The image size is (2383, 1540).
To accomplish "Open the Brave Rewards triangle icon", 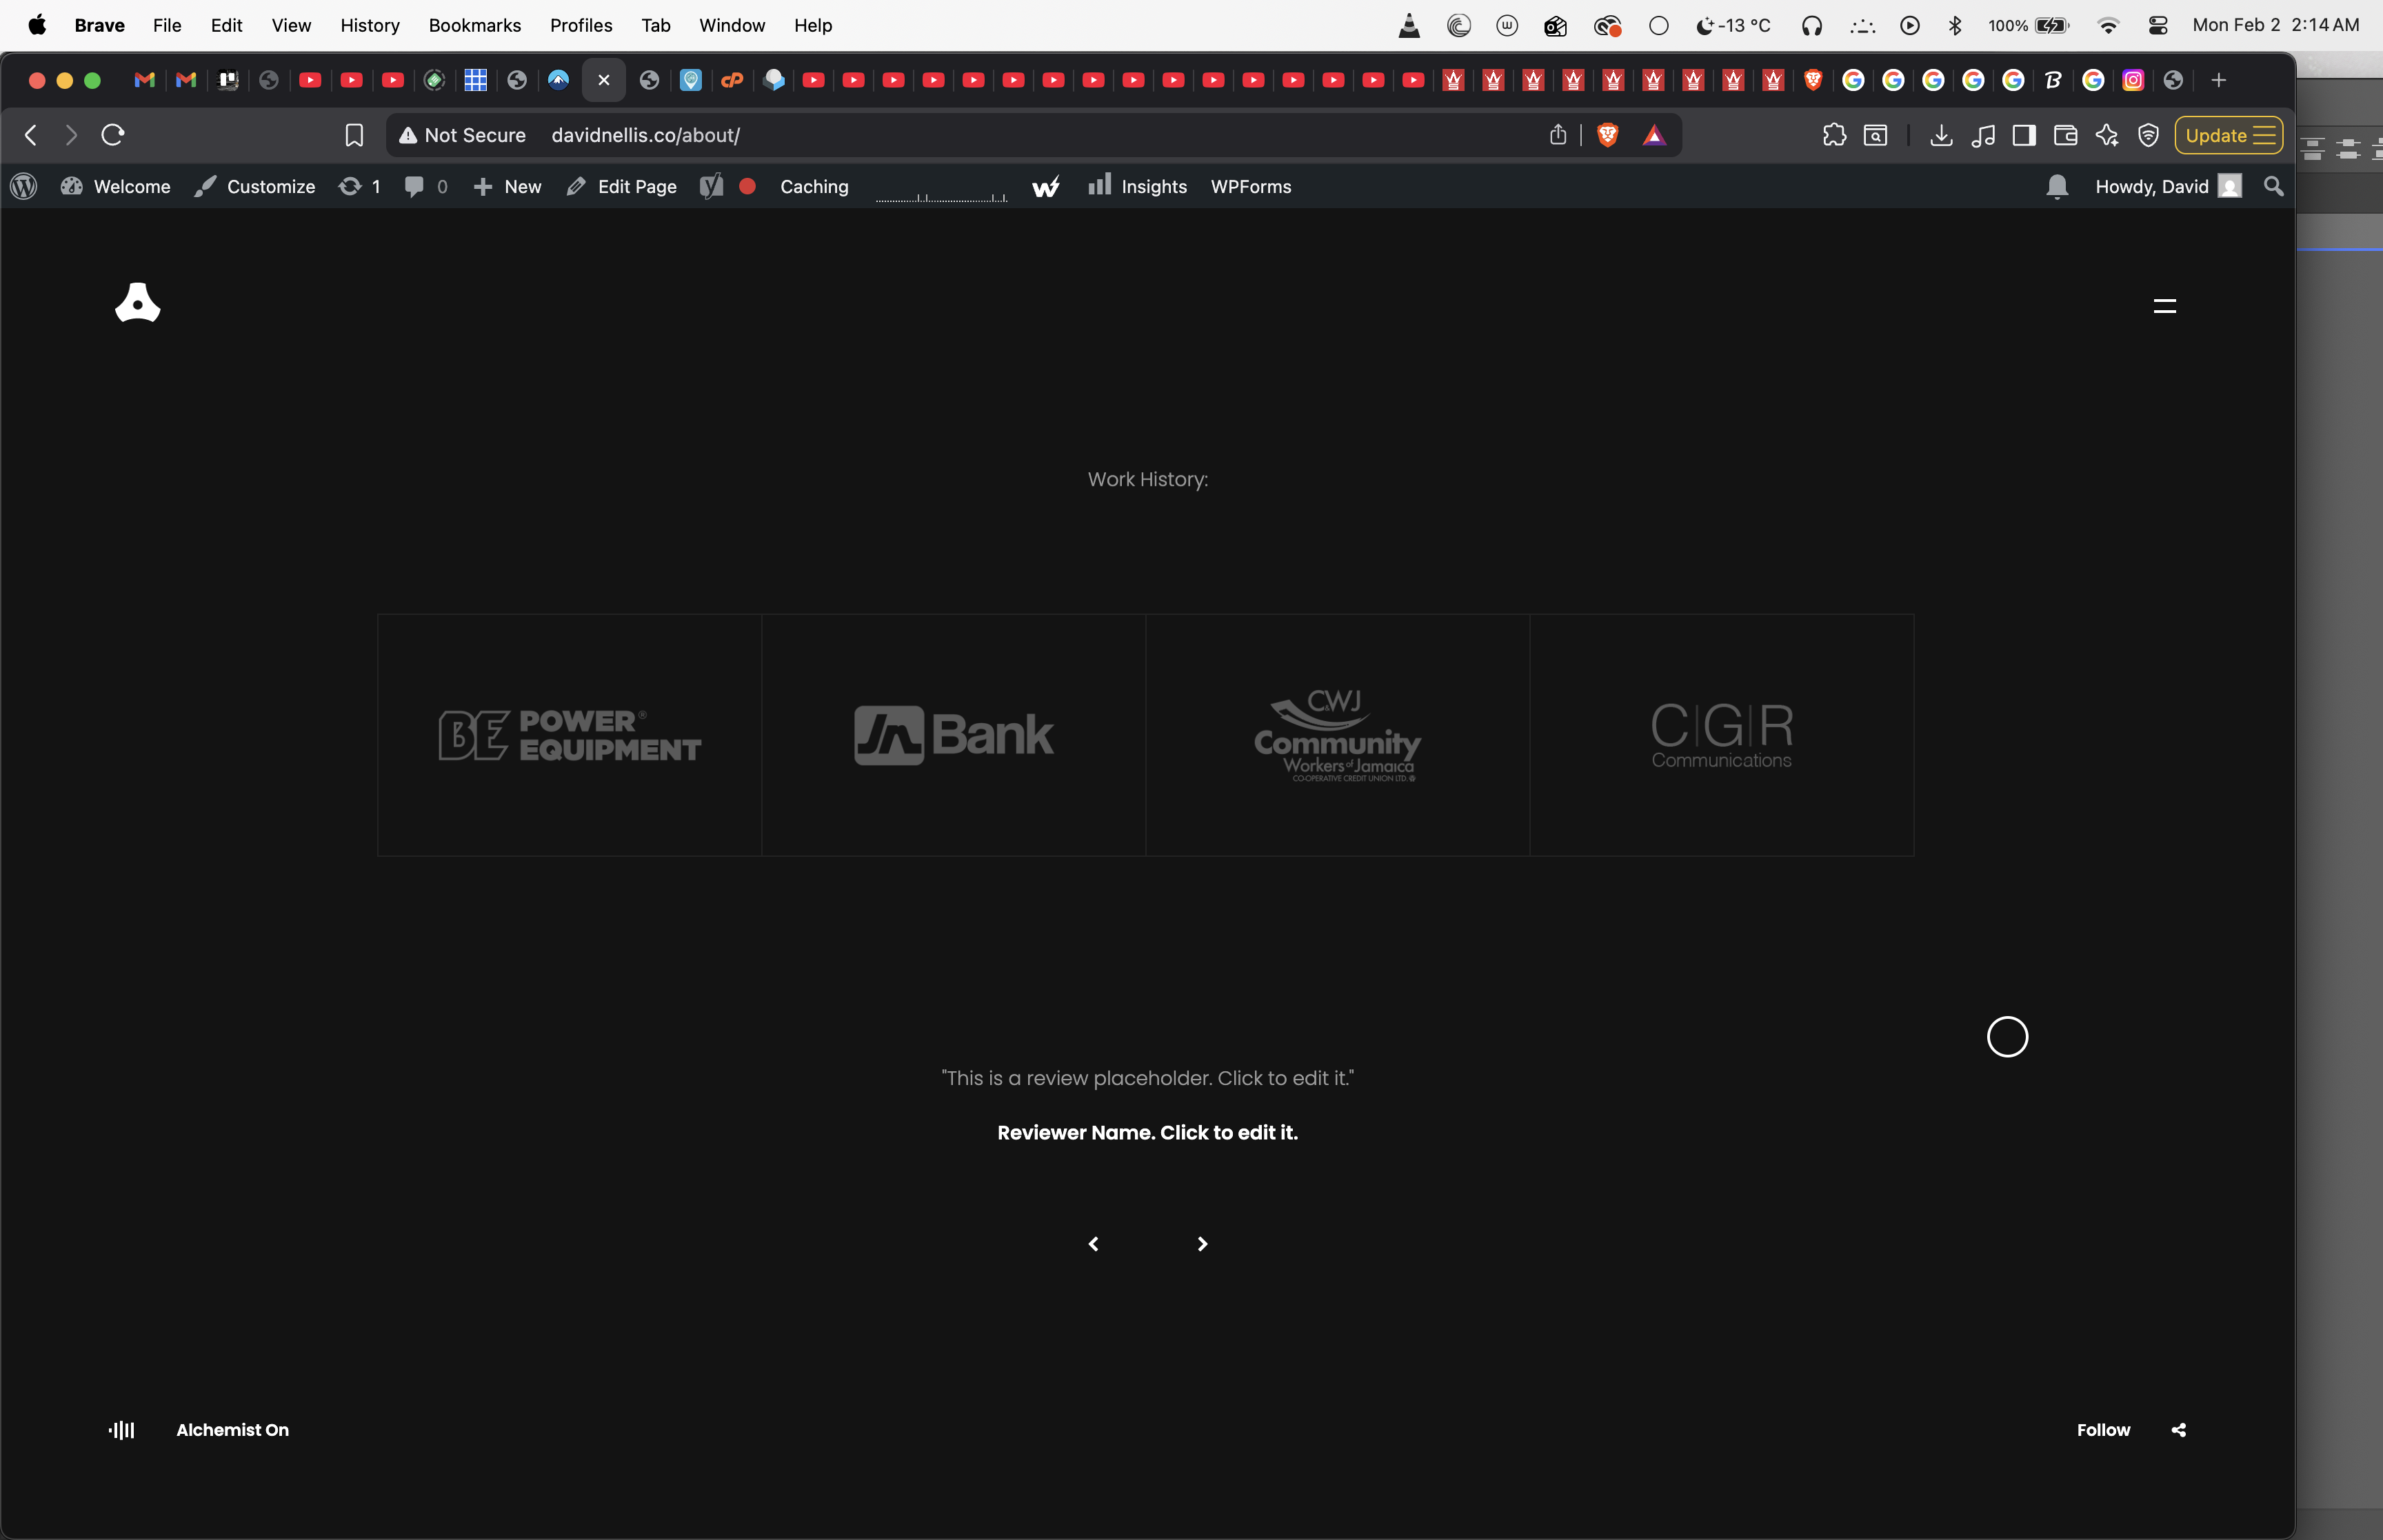I will 1654,135.
